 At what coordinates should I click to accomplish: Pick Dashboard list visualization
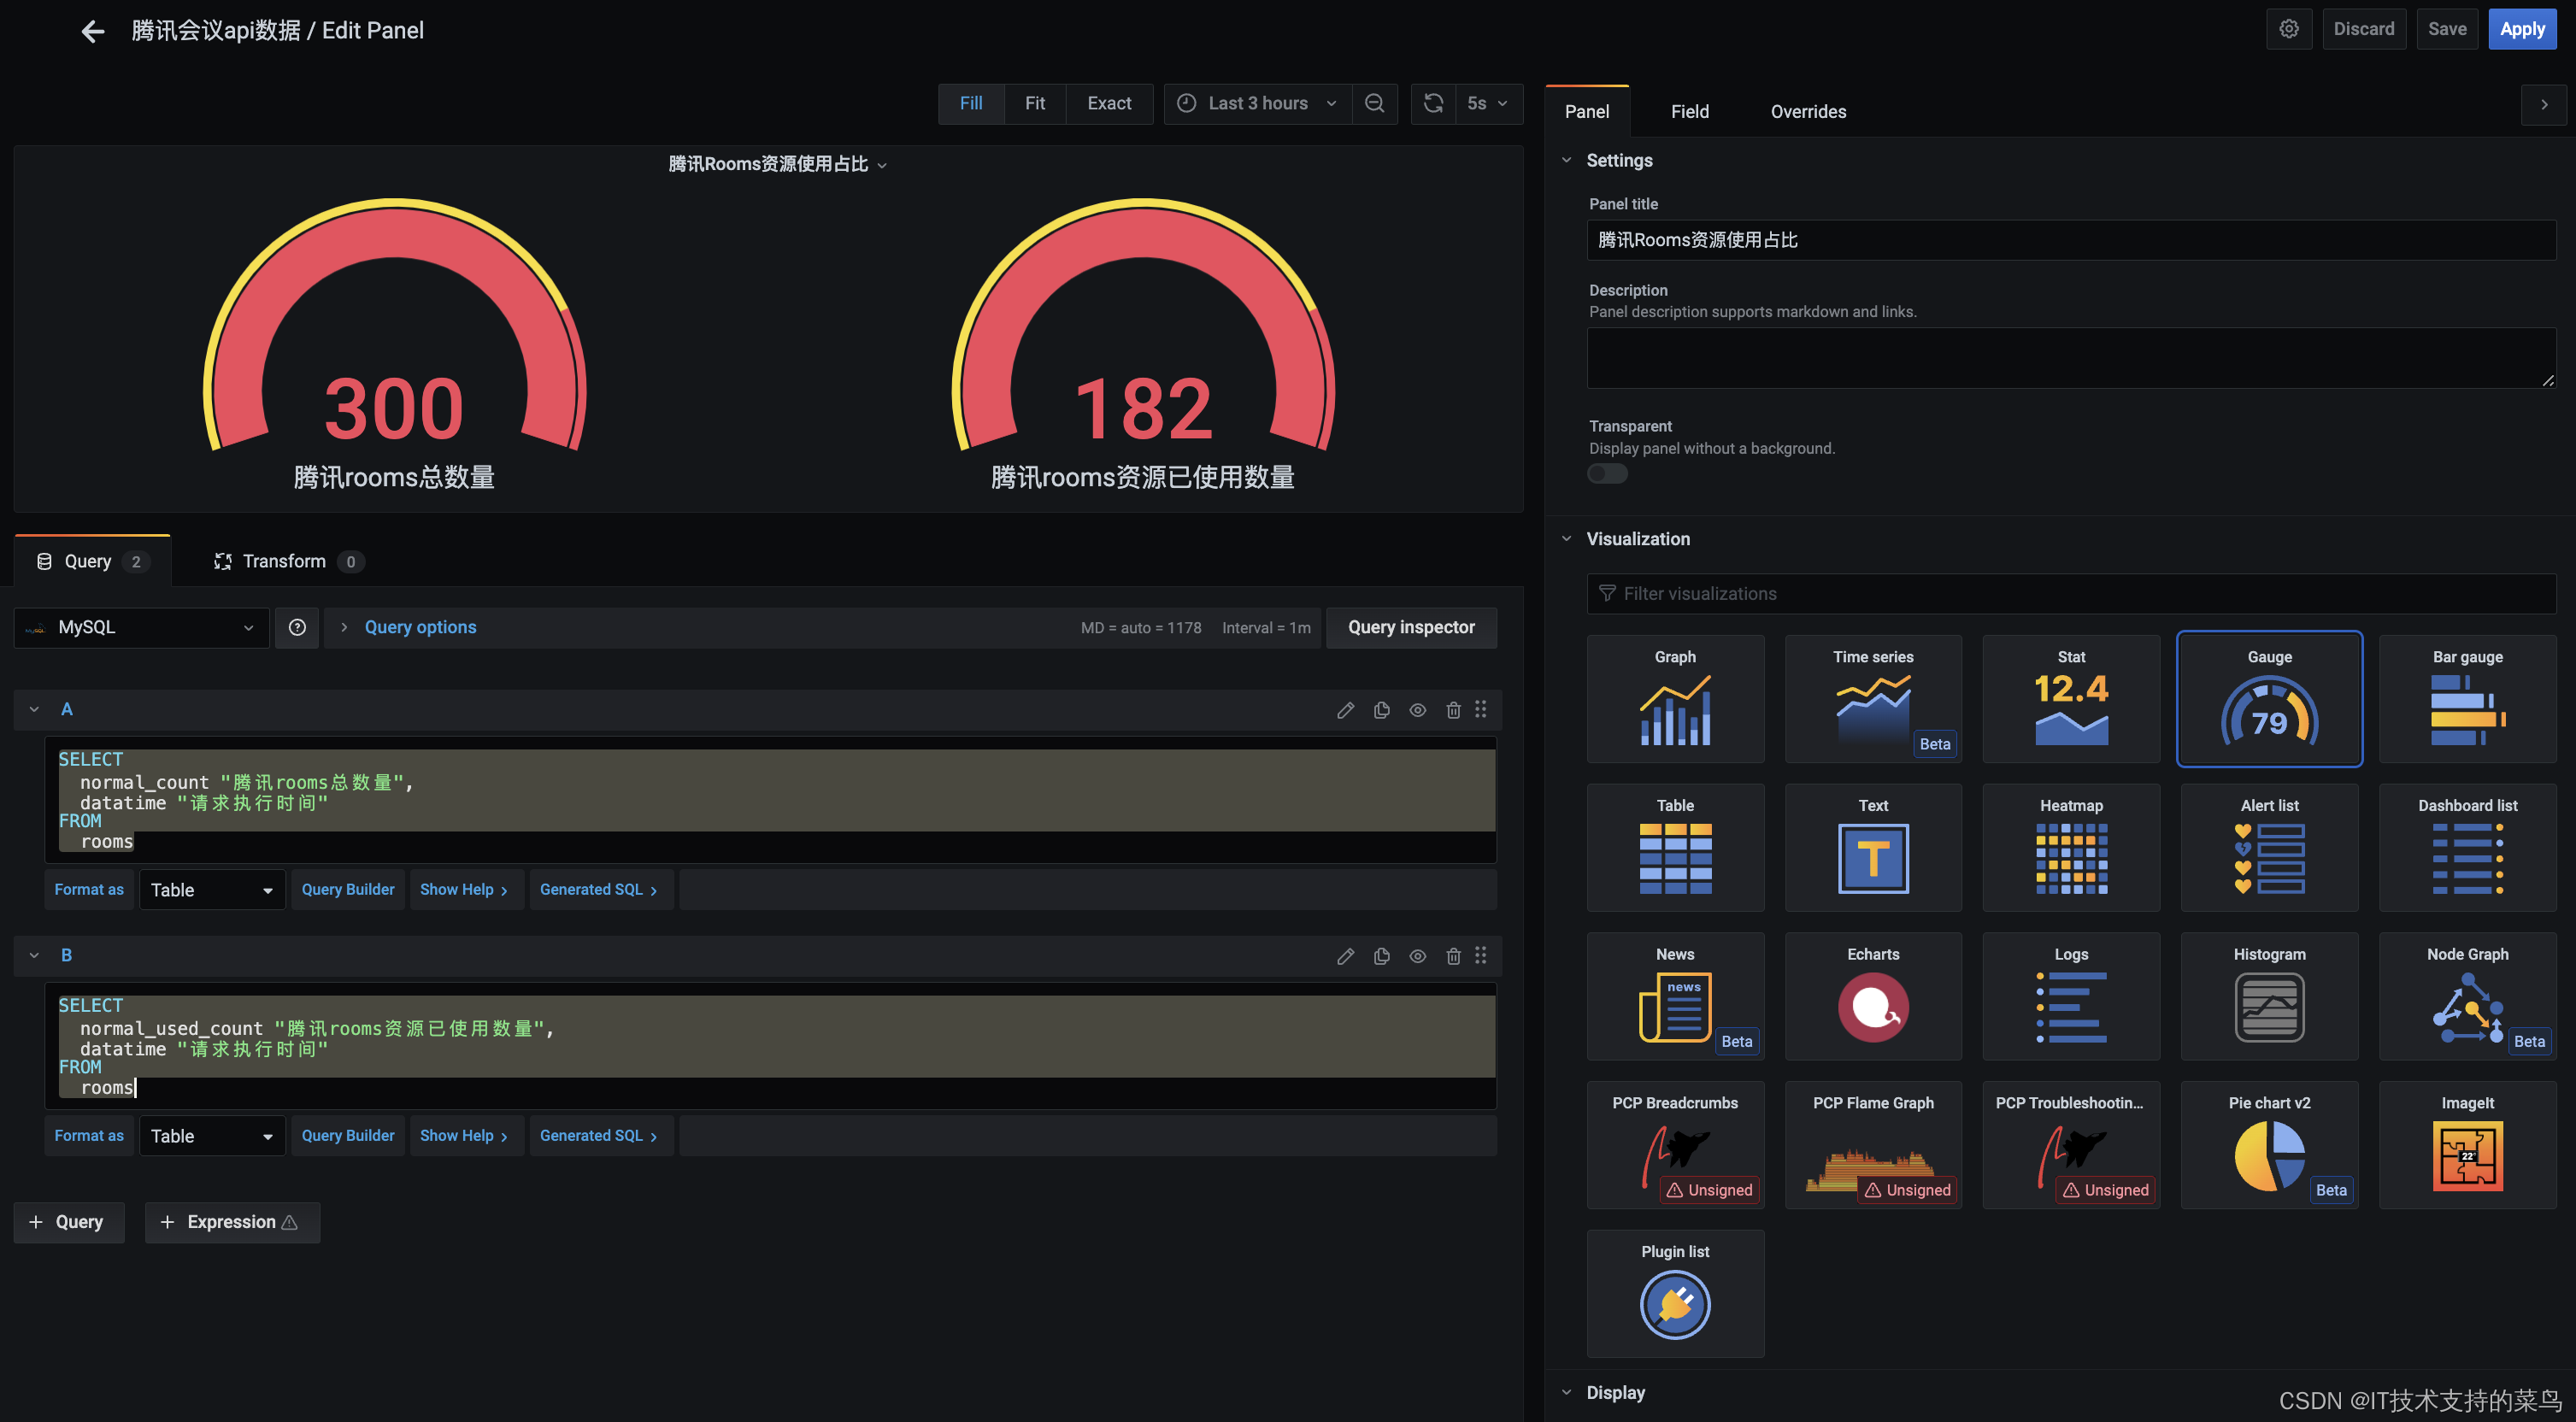[2467, 848]
